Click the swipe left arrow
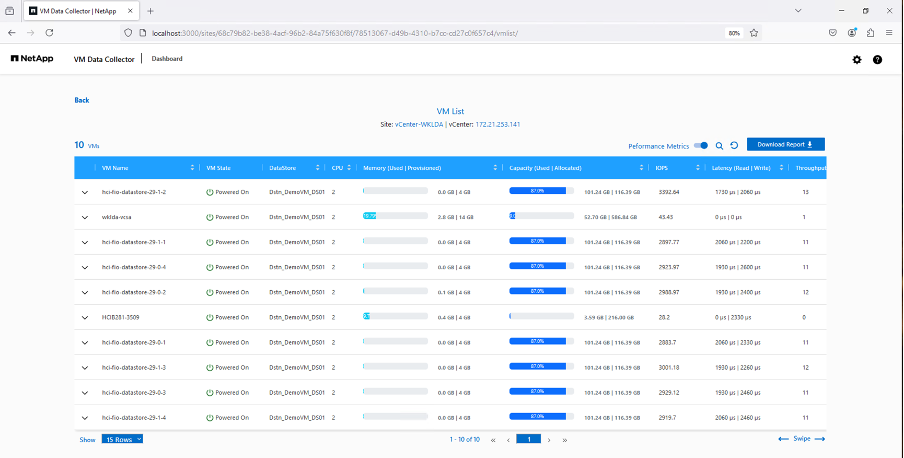Screen dimensions: 904x458 tap(783, 439)
